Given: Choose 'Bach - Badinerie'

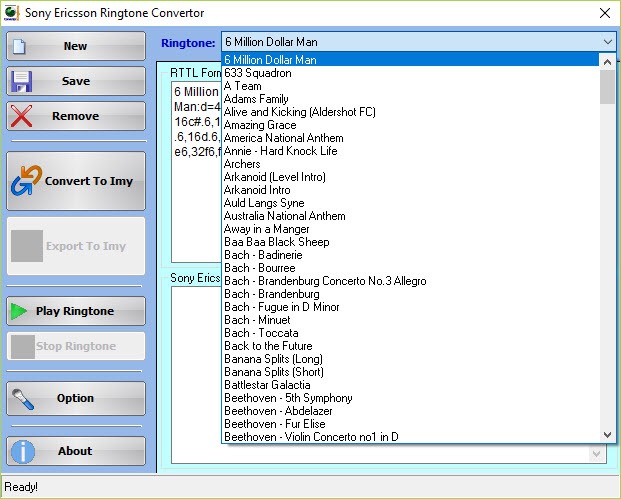Looking at the screenshot, I should click(x=410, y=255).
